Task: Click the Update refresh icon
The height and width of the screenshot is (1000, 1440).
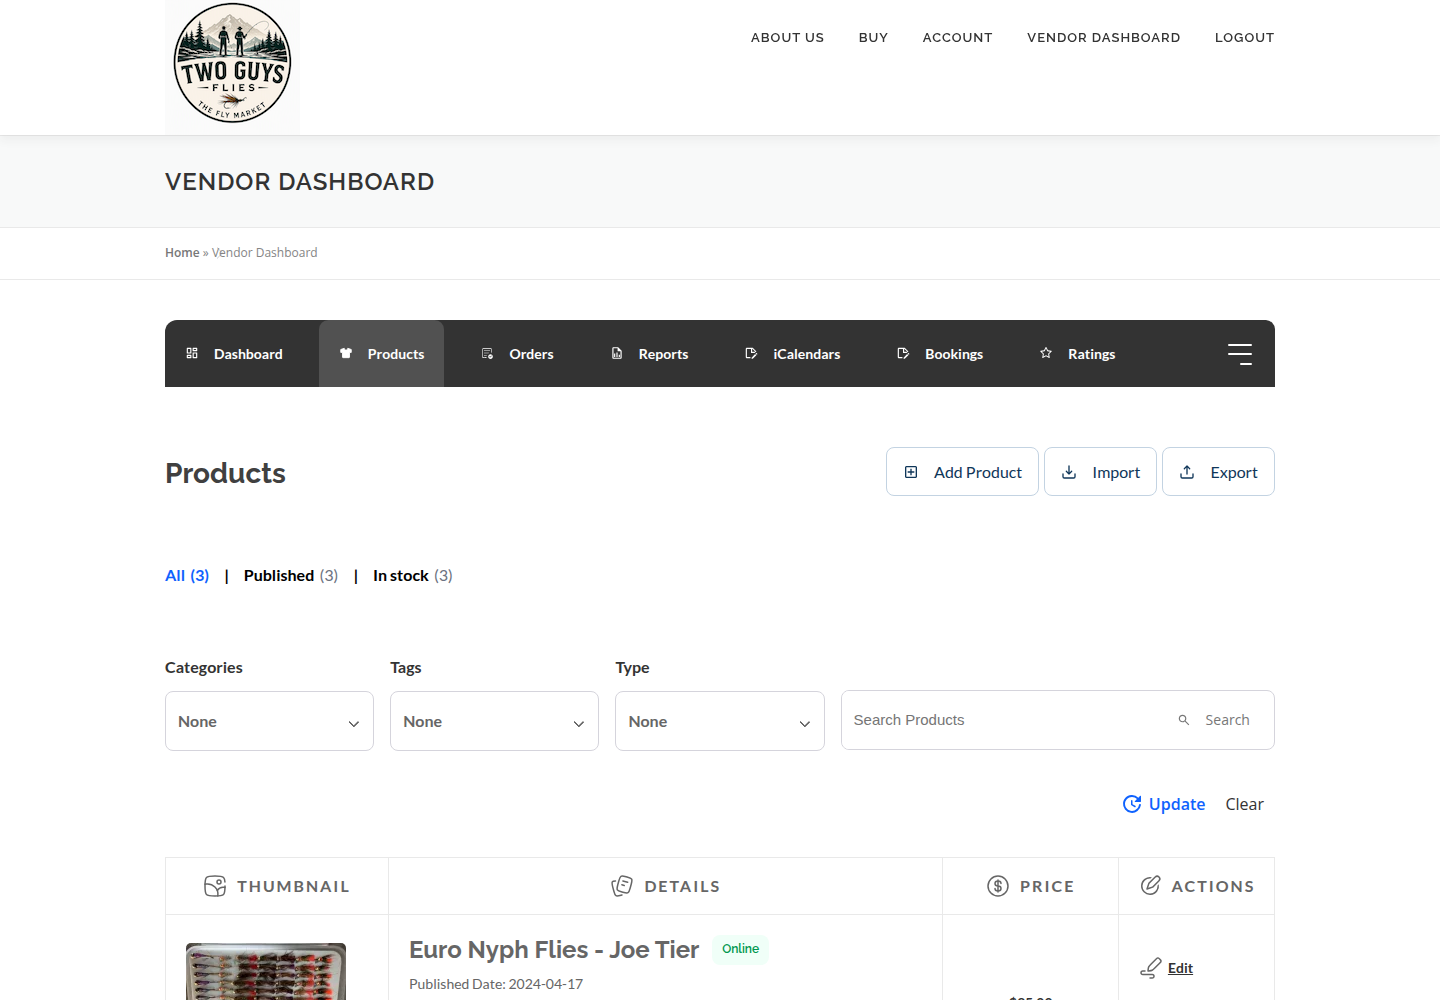Action: click(1132, 804)
